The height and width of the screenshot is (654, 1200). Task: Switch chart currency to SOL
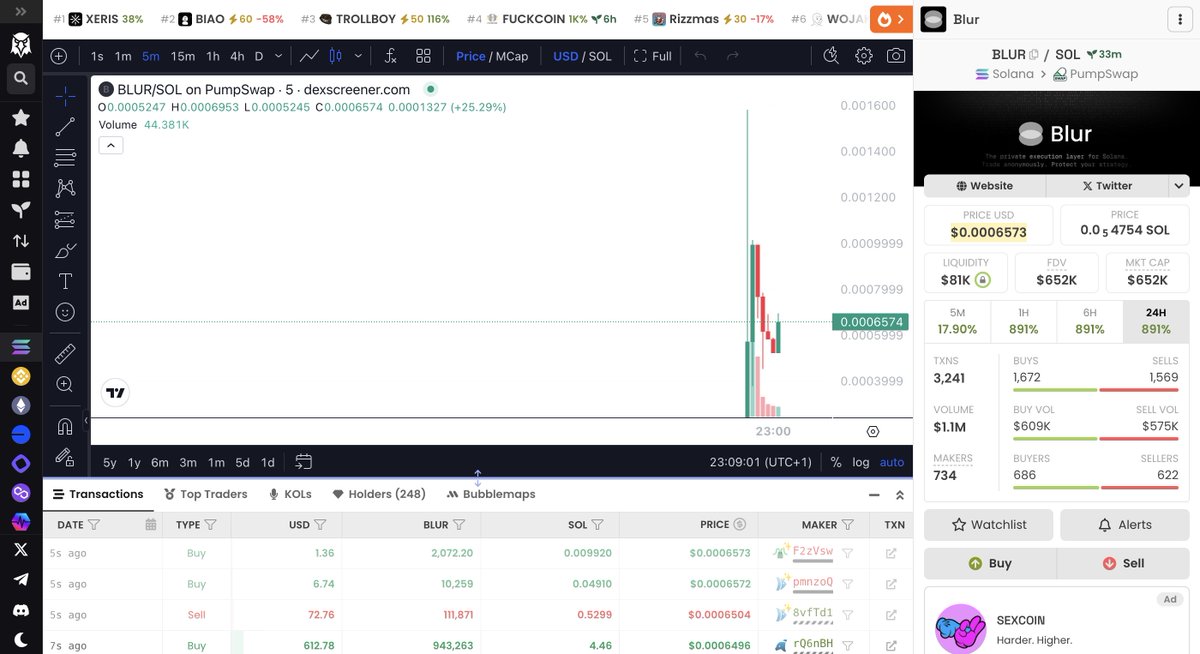pyautogui.click(x=600, y=56)
